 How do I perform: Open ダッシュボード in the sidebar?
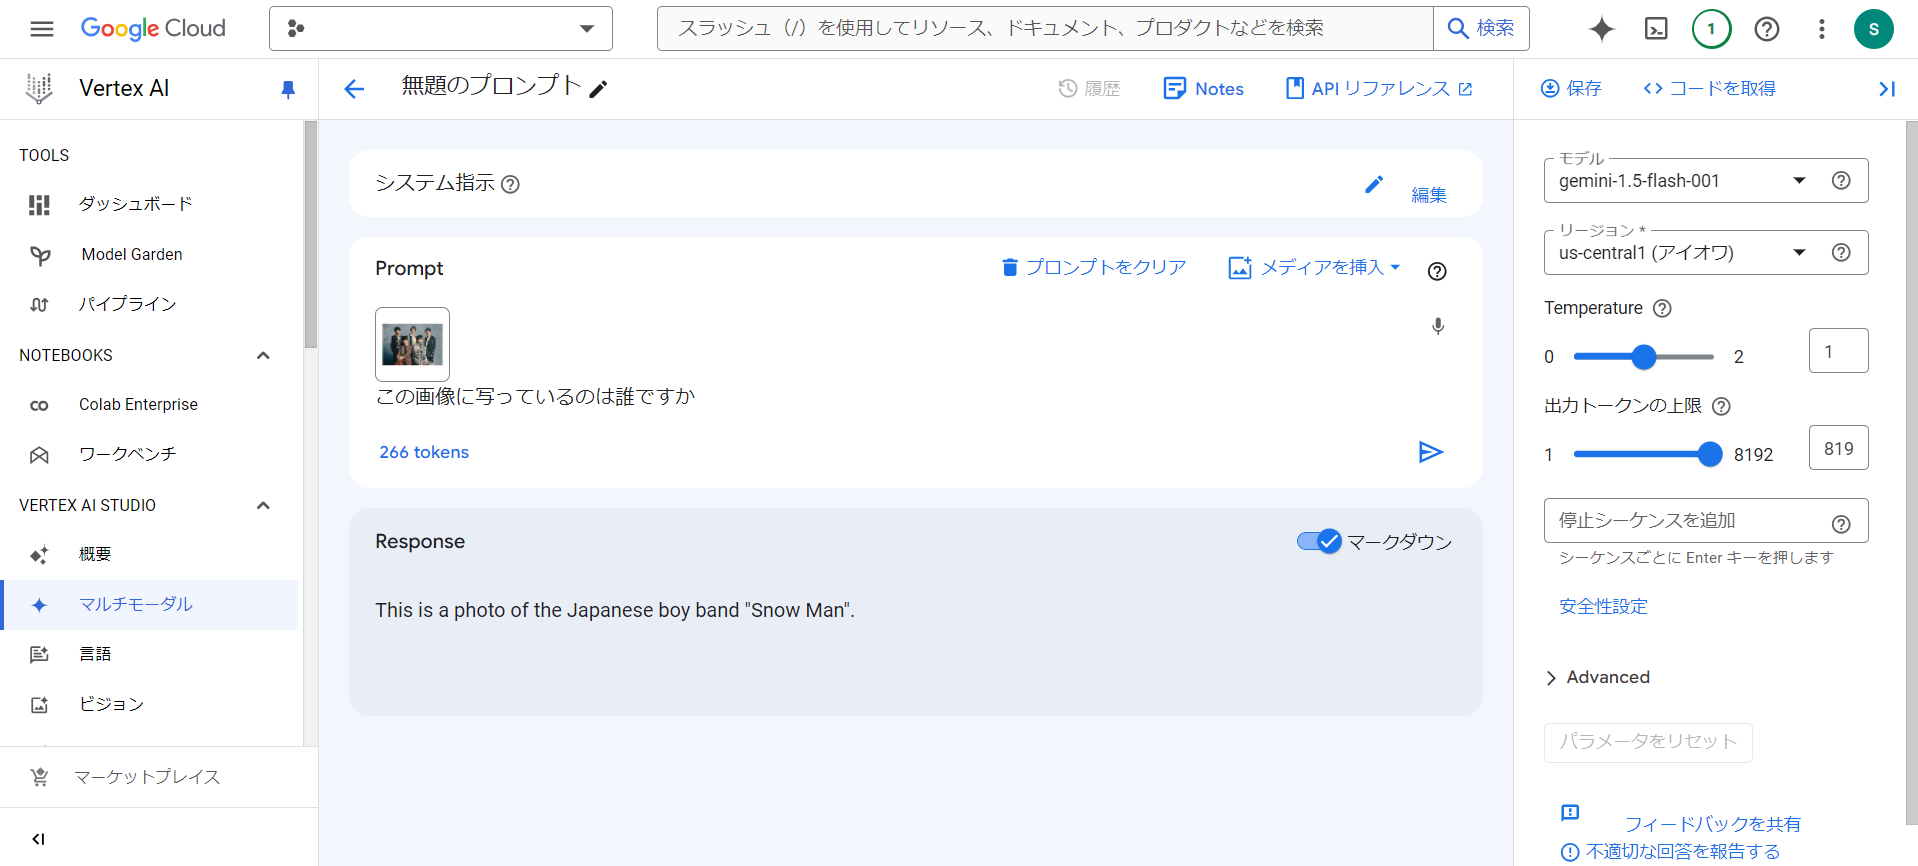point(150,204)
